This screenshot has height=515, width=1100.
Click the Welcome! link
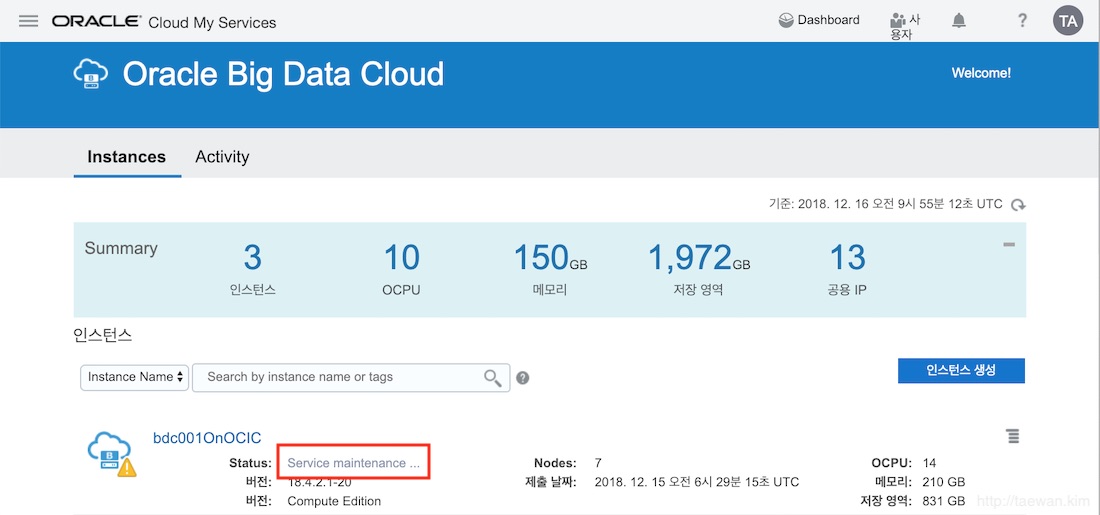click(x=981, y=73)
